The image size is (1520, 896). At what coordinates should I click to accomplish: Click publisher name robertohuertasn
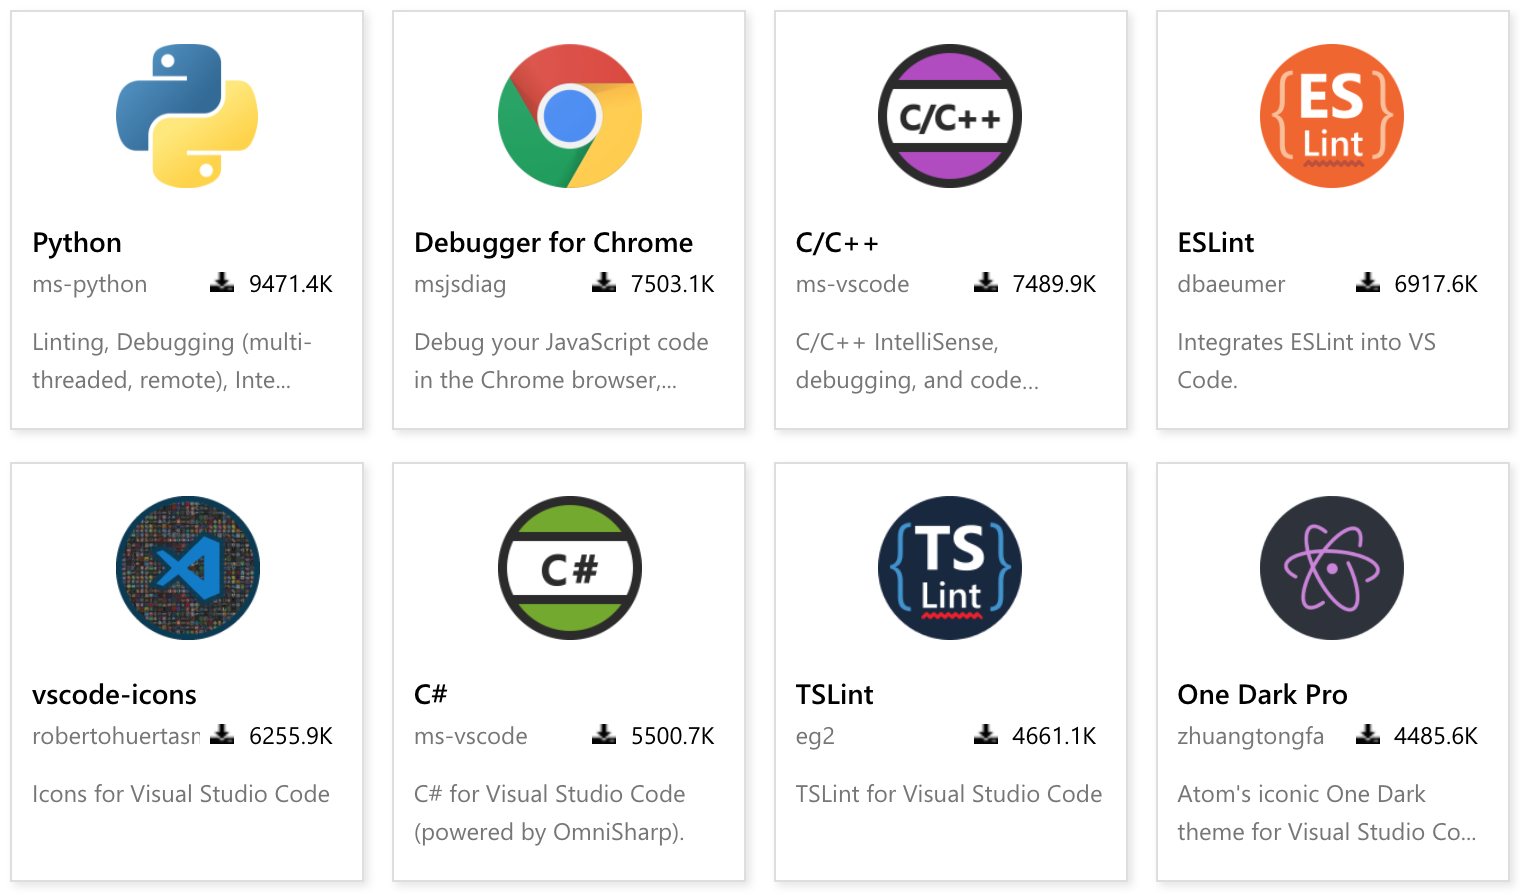(x=116, y=736)
